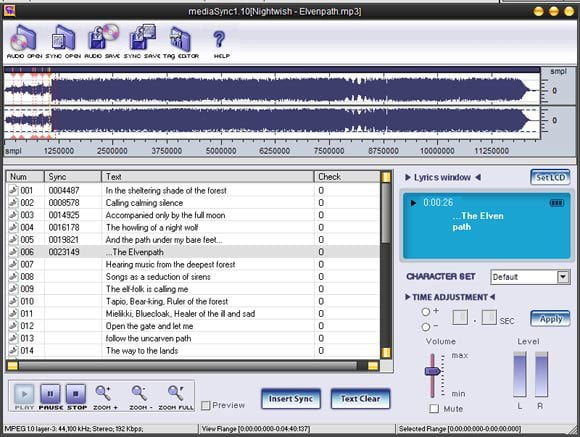
Task: Click the Sync Save toolbar icon
Action: [x=142, y=41]
